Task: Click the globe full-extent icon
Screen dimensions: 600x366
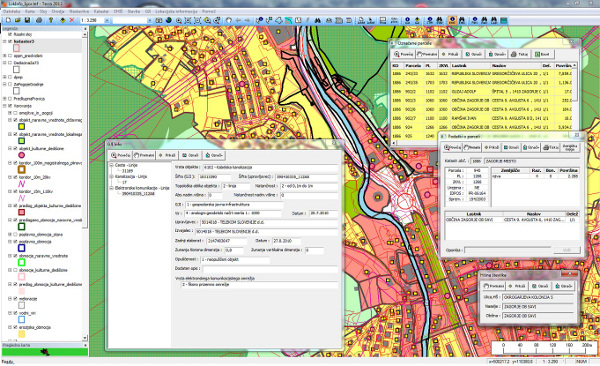Action: coord(168,20)
